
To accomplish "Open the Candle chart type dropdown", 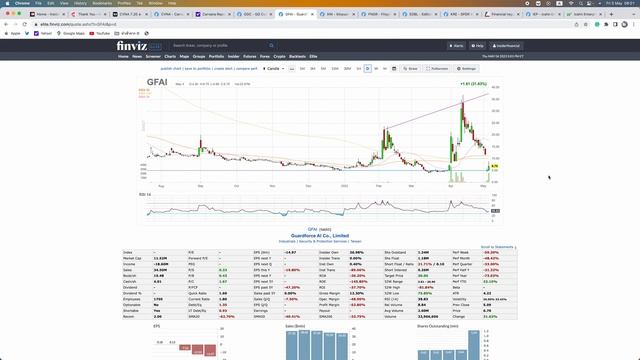I will 273,69.
